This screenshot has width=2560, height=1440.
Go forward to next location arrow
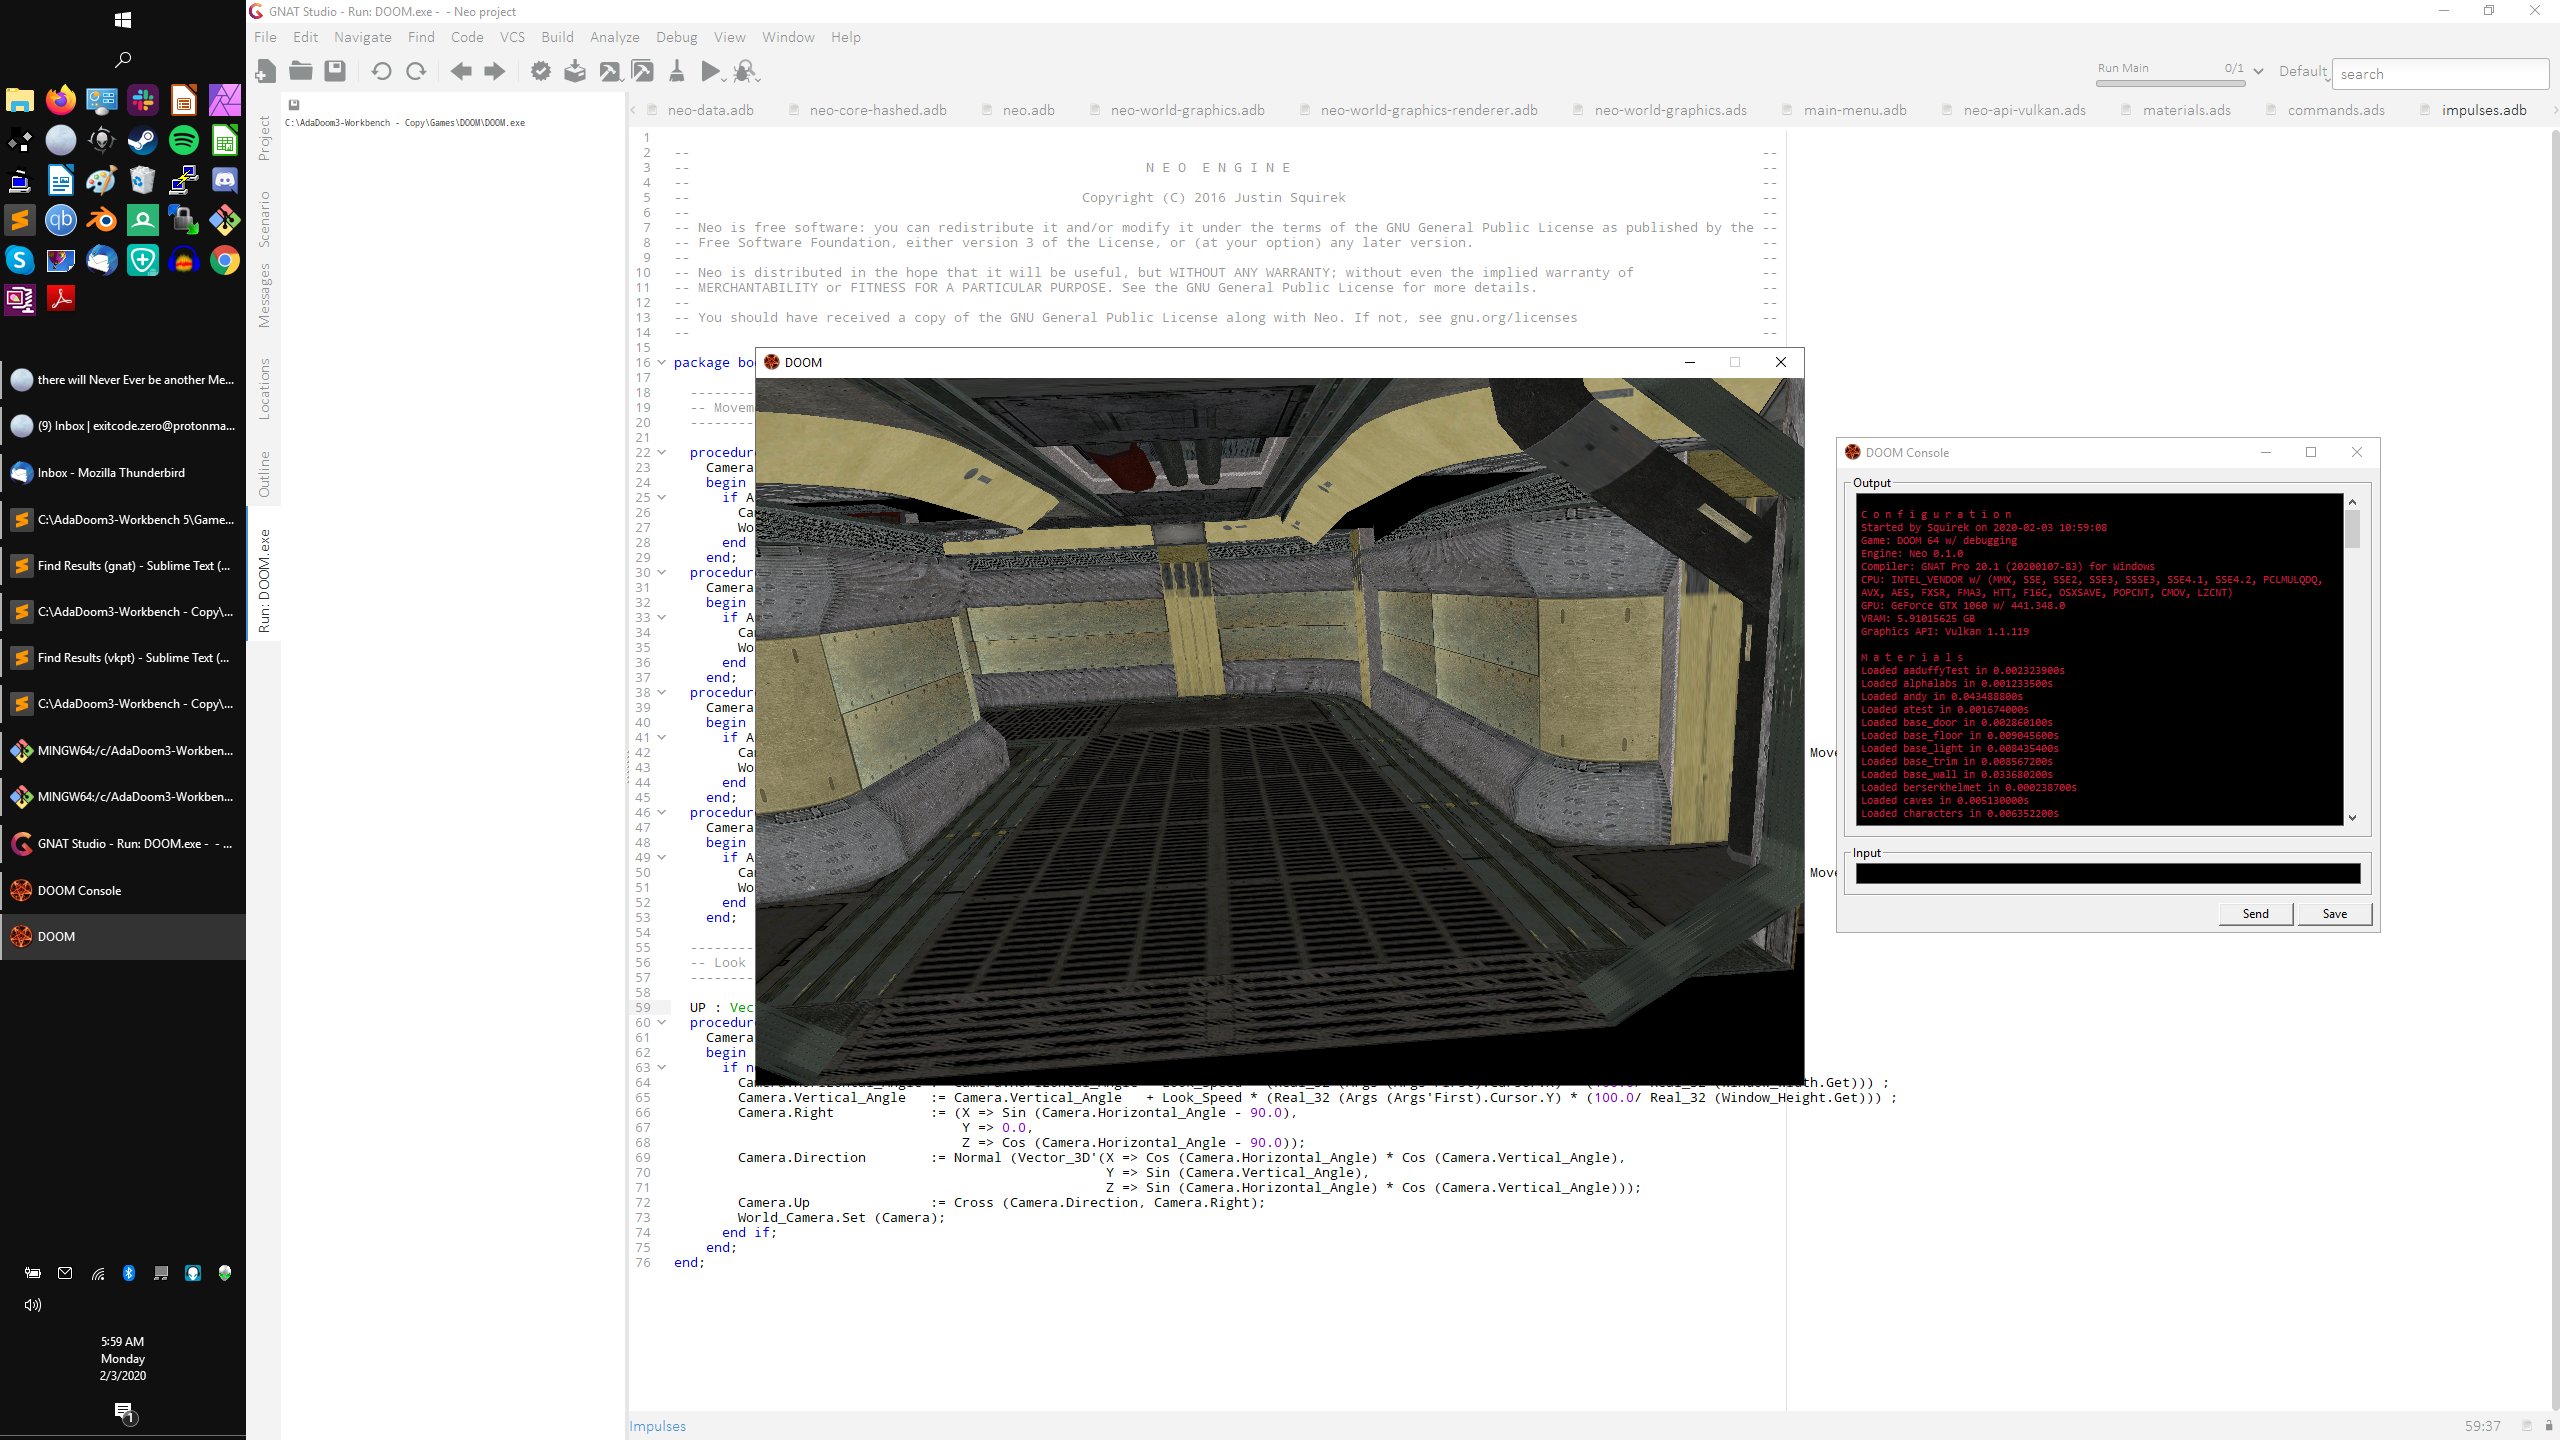[495, 71]
